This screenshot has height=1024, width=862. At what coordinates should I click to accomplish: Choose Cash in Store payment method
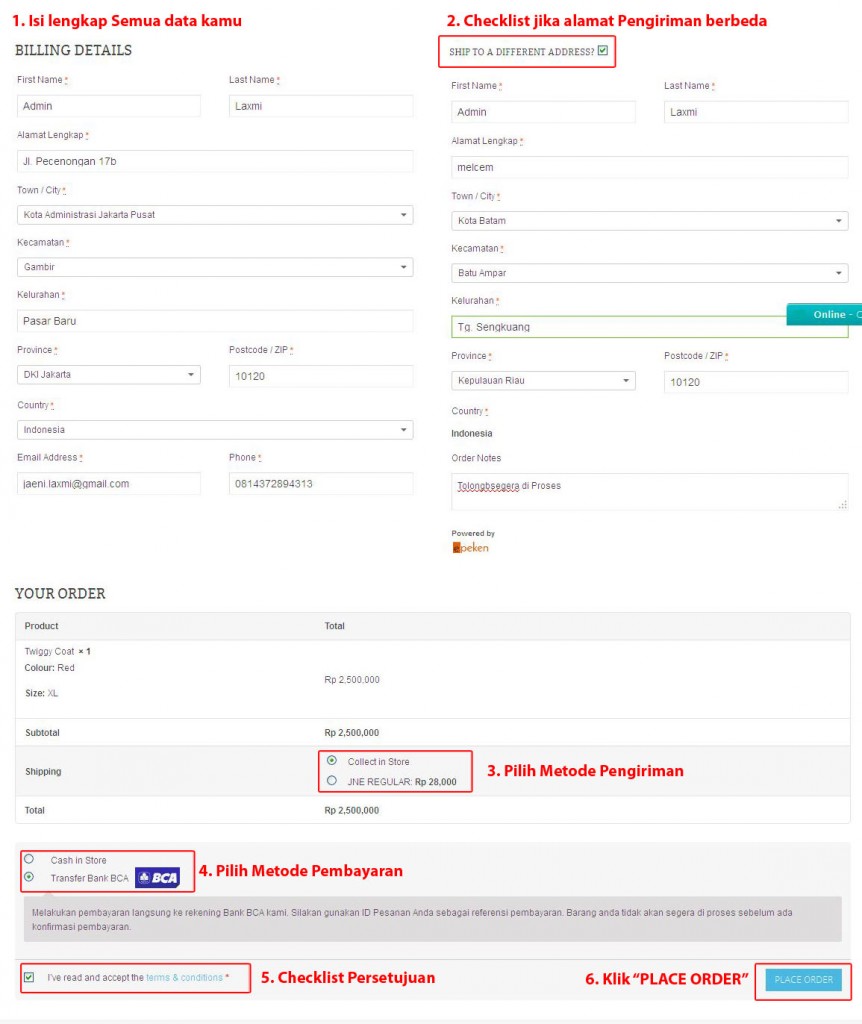(28, 858)
